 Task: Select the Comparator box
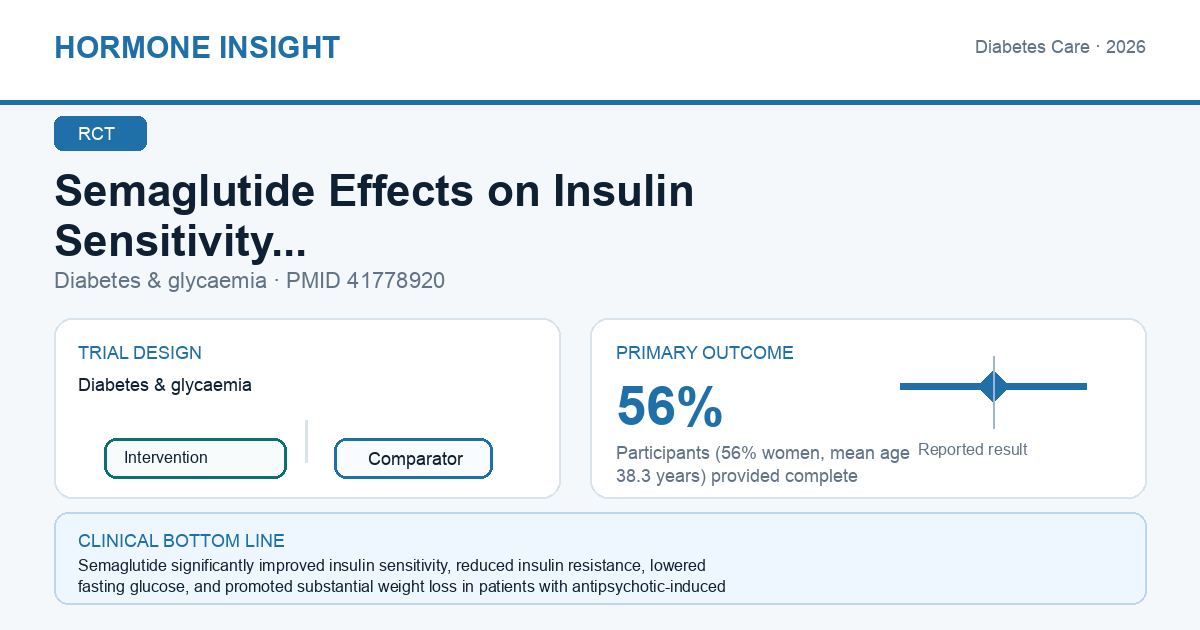coord(414,459)
